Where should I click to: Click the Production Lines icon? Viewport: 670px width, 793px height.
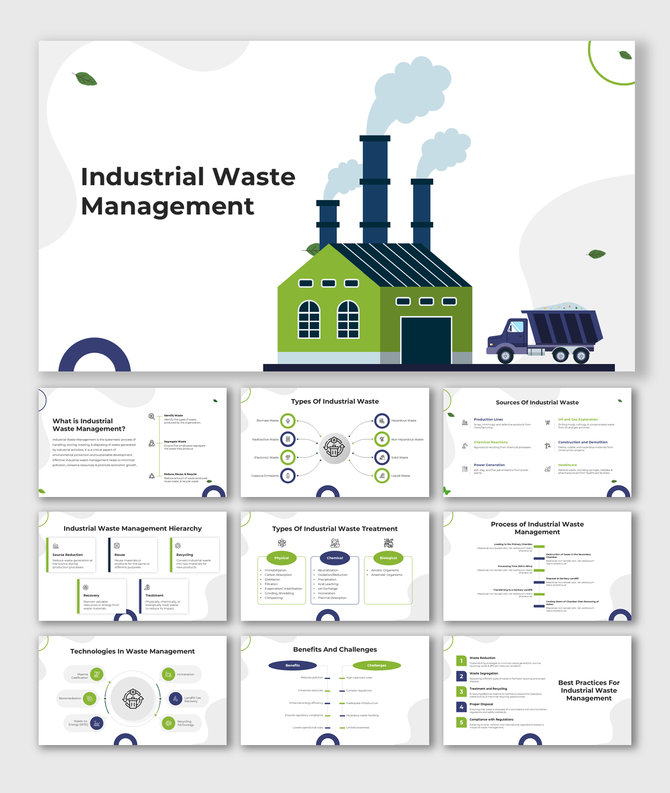(x=465, y=422)
